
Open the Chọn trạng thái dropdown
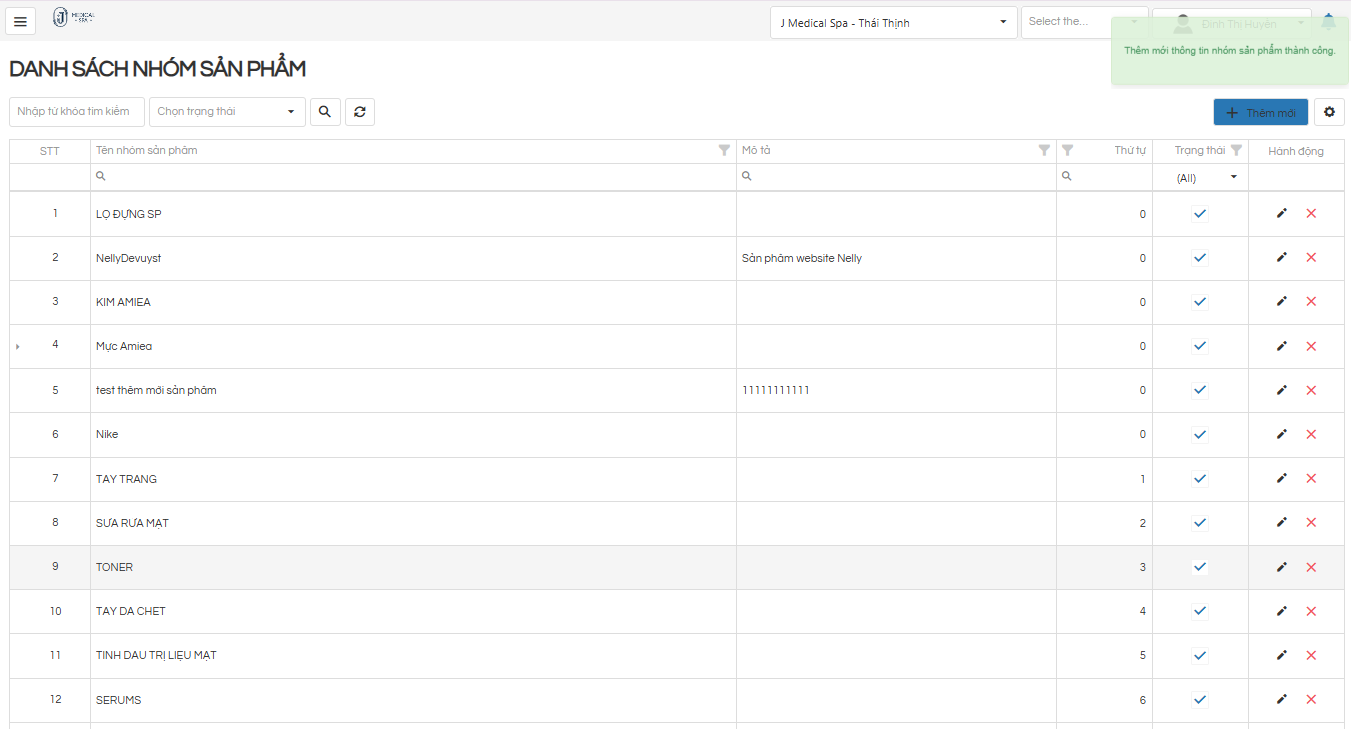coord(227,112)
